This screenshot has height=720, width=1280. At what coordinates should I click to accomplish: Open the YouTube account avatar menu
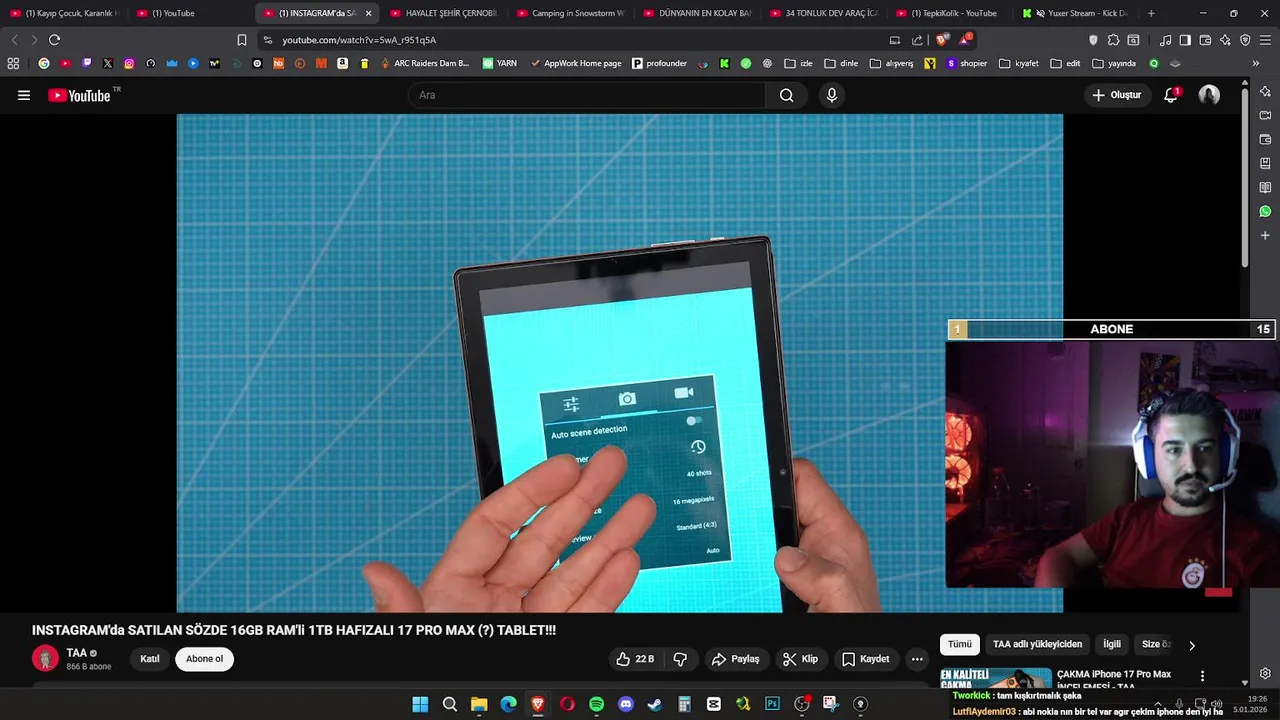pyautogui.click(x=1209, y=95)
